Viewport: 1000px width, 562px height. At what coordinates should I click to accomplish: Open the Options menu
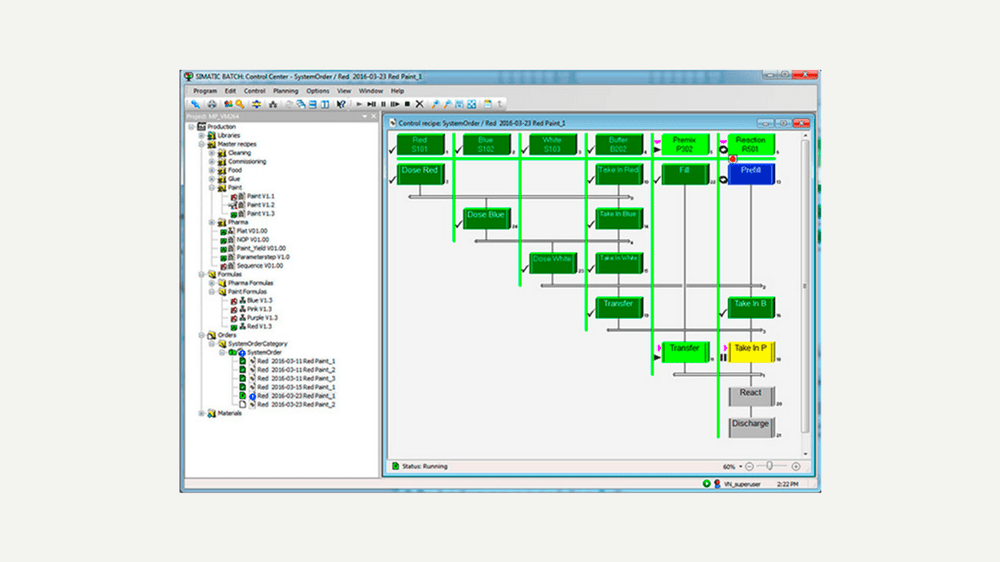[318, 91]
